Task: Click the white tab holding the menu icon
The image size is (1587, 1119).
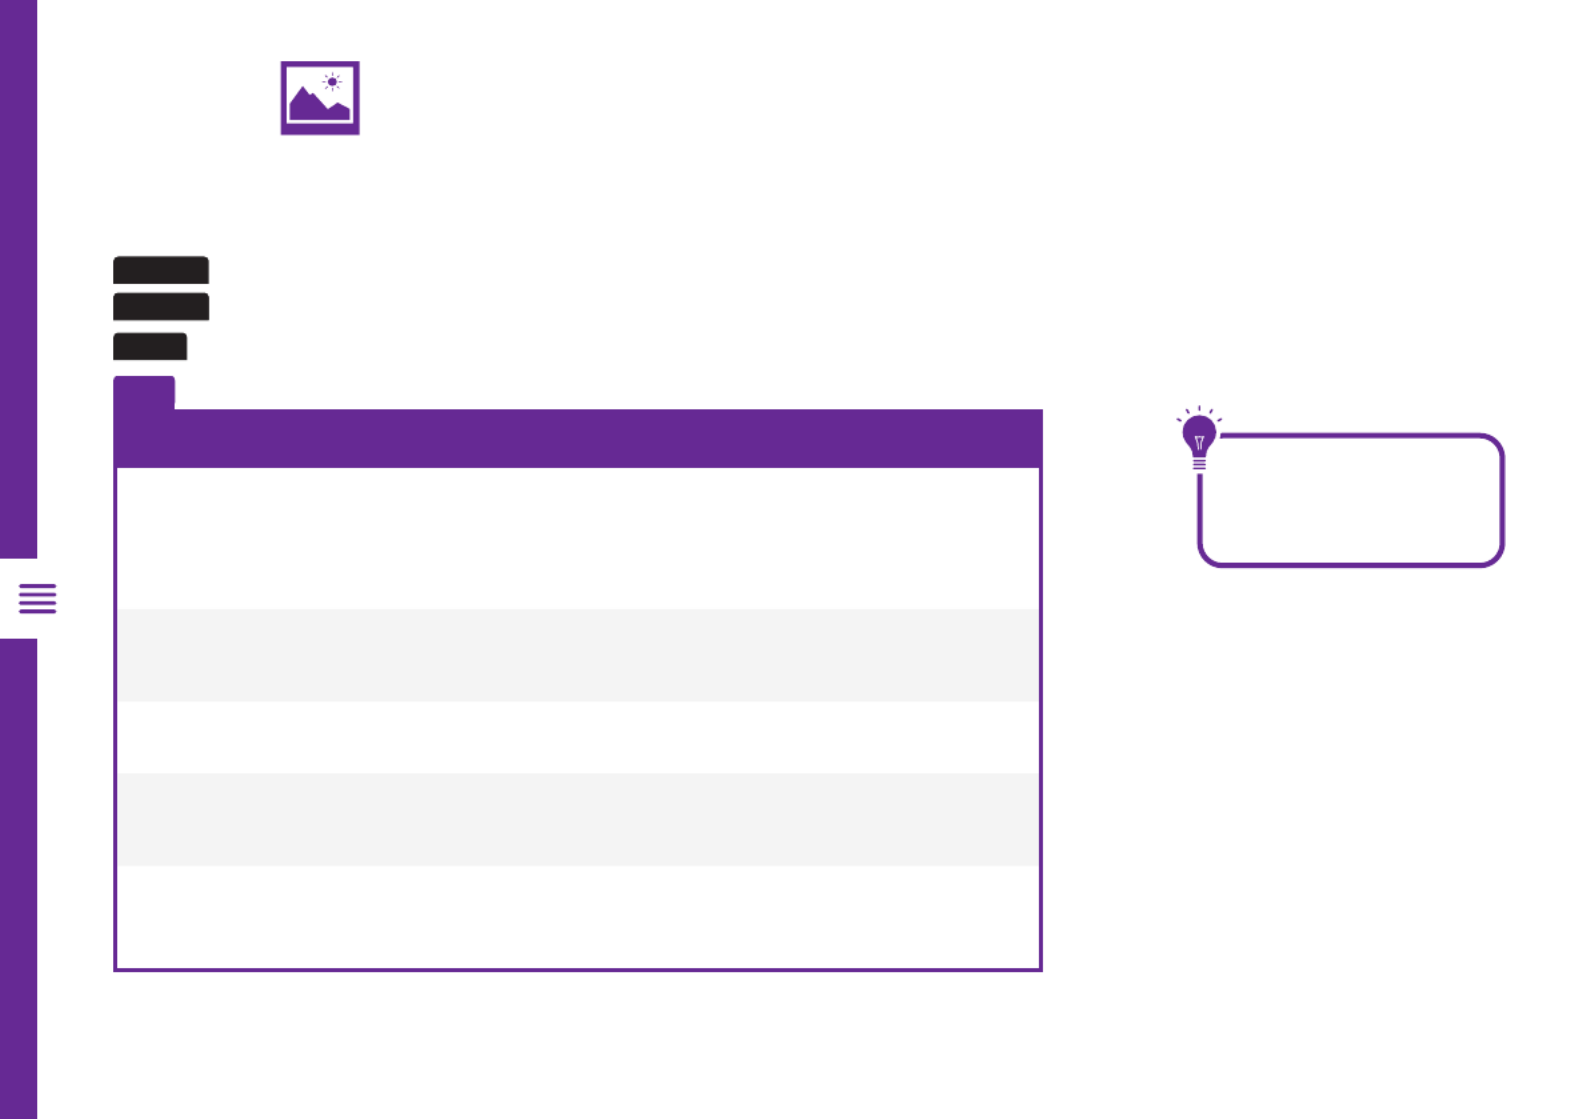Action: click(32, 599)
